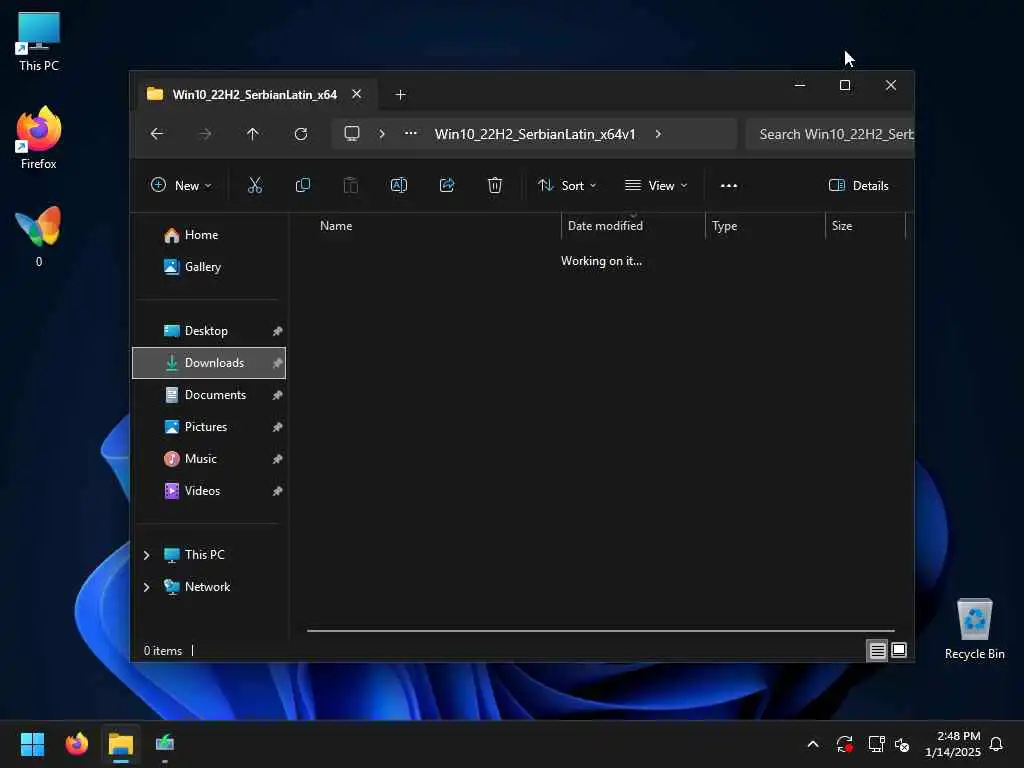
Task: Refresh the current folder view
Action: (301, 134)
